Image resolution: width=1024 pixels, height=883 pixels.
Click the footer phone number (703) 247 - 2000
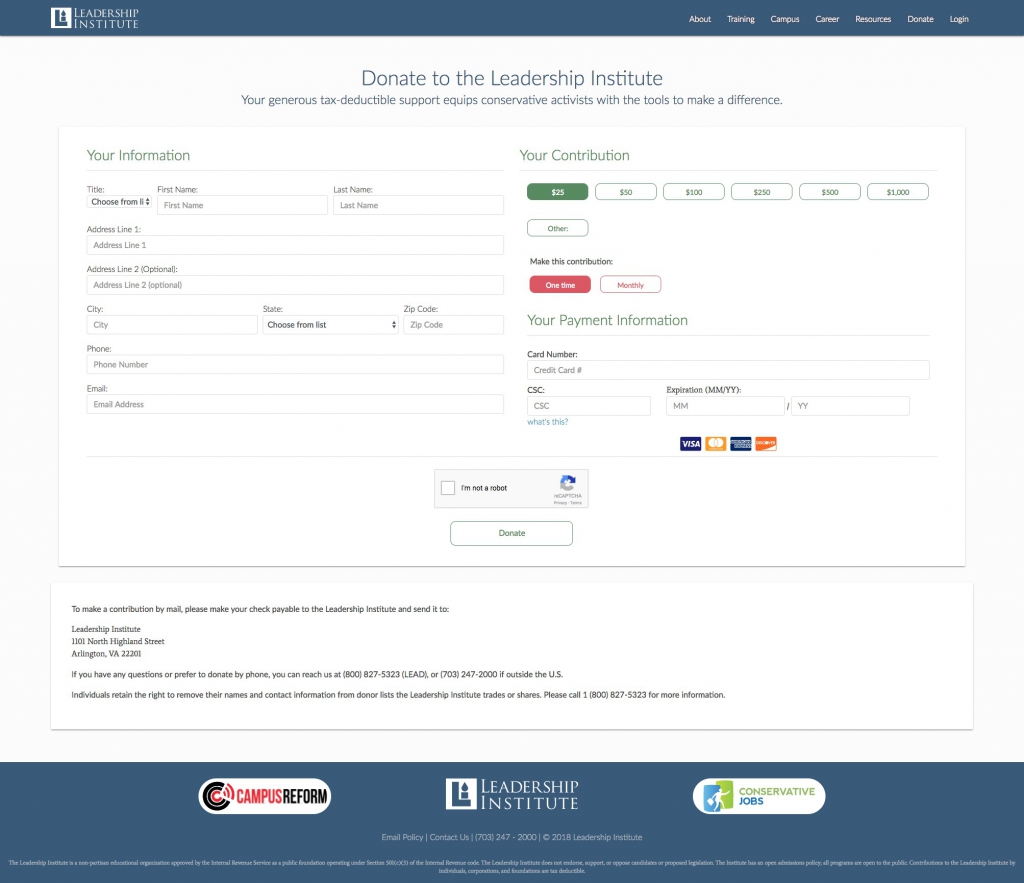(x=505, y=837)
